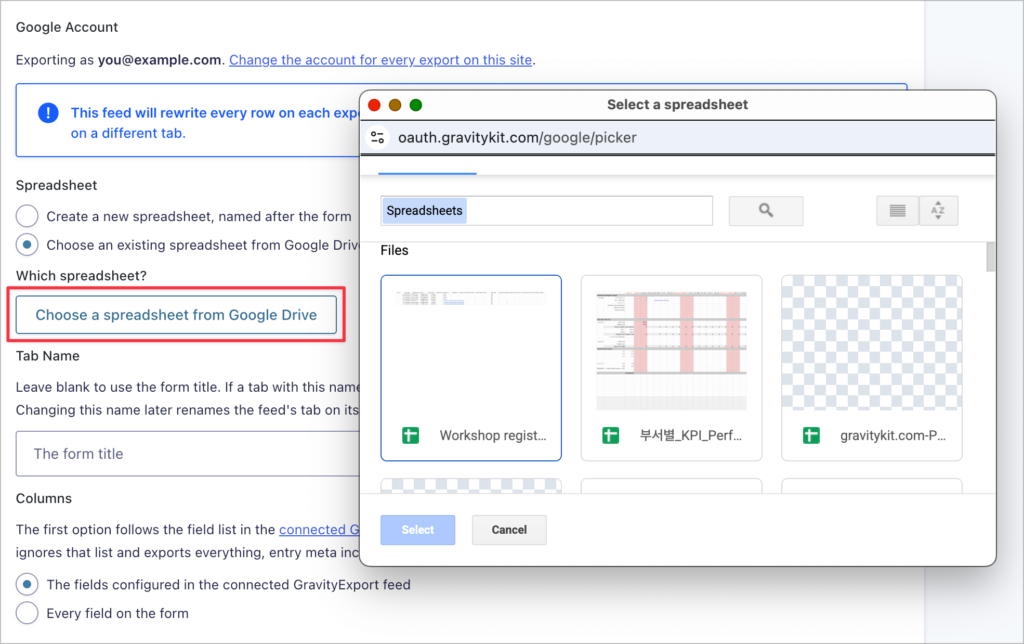Viewport: 1024px width, 644px height.
Task: Click the search magnifier button in picker
Action: tap(765, 210)
